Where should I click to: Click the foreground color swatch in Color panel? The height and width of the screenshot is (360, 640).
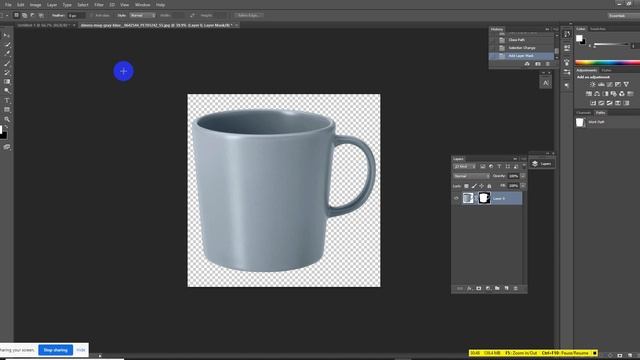(x=579, y=38)
